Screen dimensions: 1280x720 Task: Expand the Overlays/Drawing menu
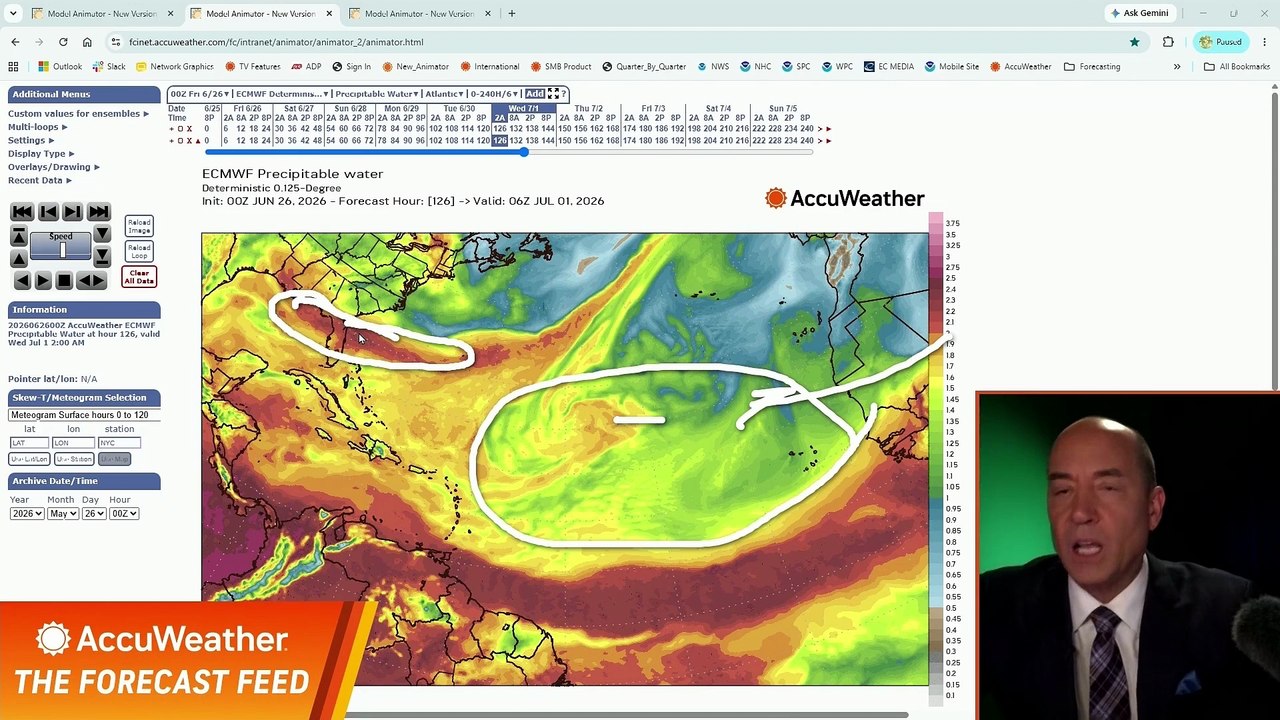coord(54,167)
